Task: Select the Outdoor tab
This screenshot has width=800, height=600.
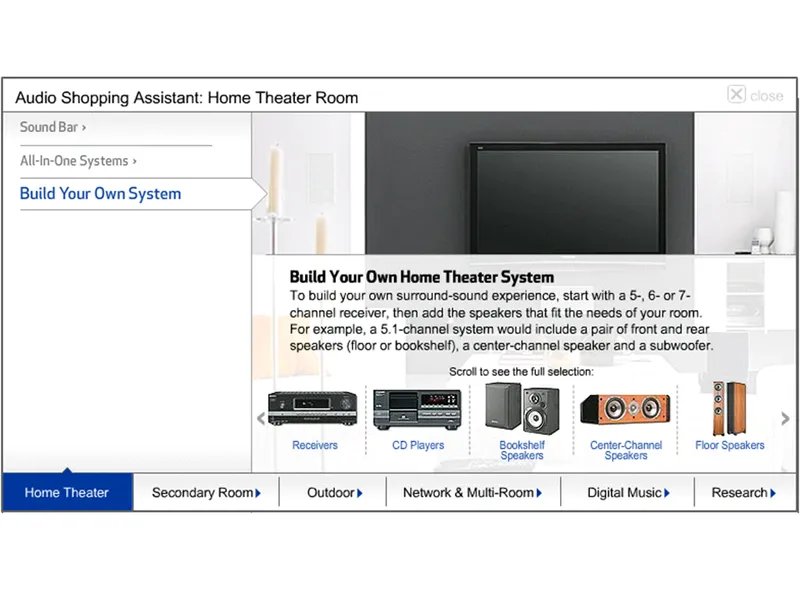Action: (331, 492)
